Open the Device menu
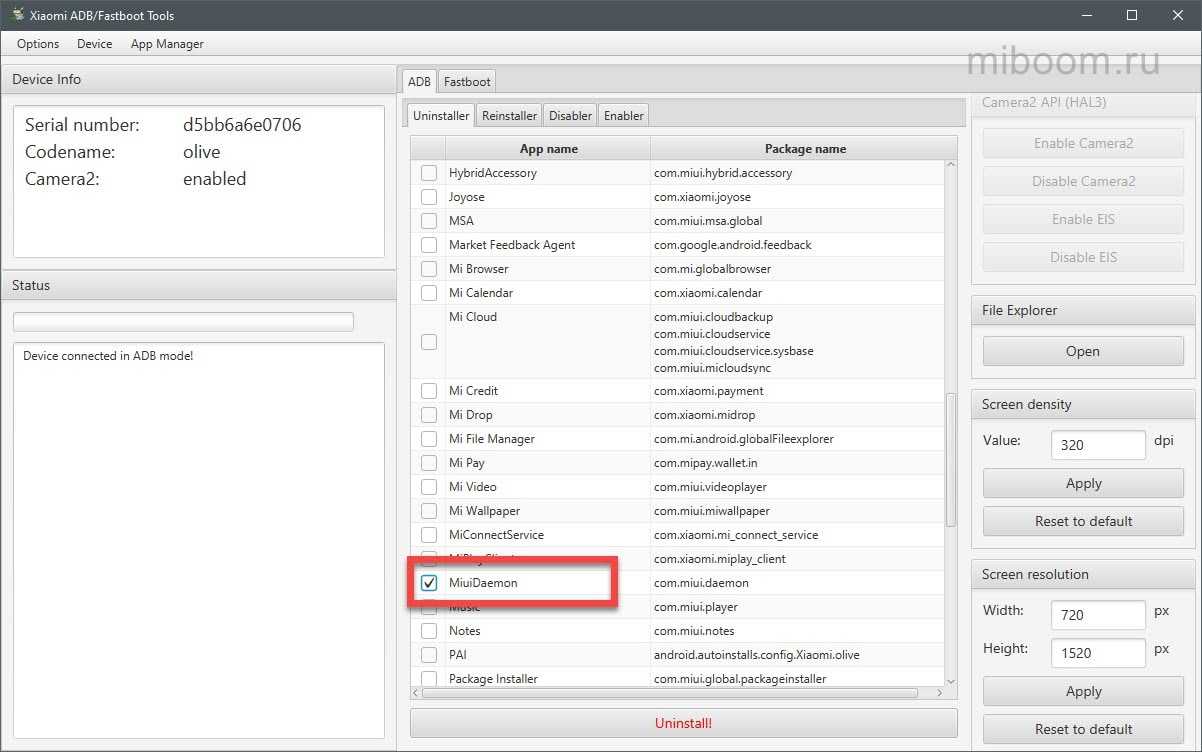1202x752 pixels. coord(95,44)
